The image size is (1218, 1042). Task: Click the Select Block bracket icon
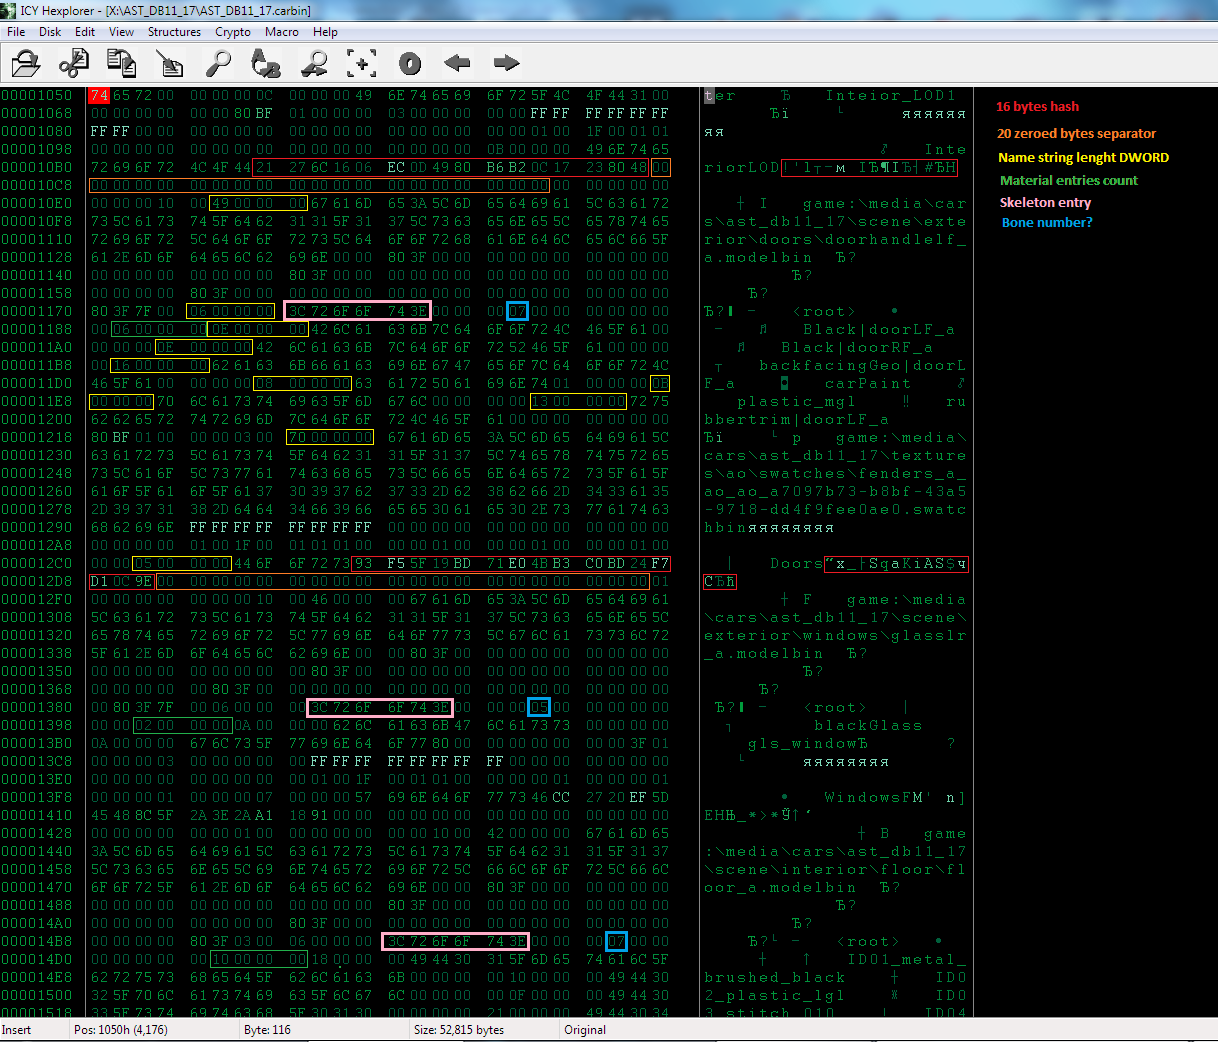coord(362,64)
